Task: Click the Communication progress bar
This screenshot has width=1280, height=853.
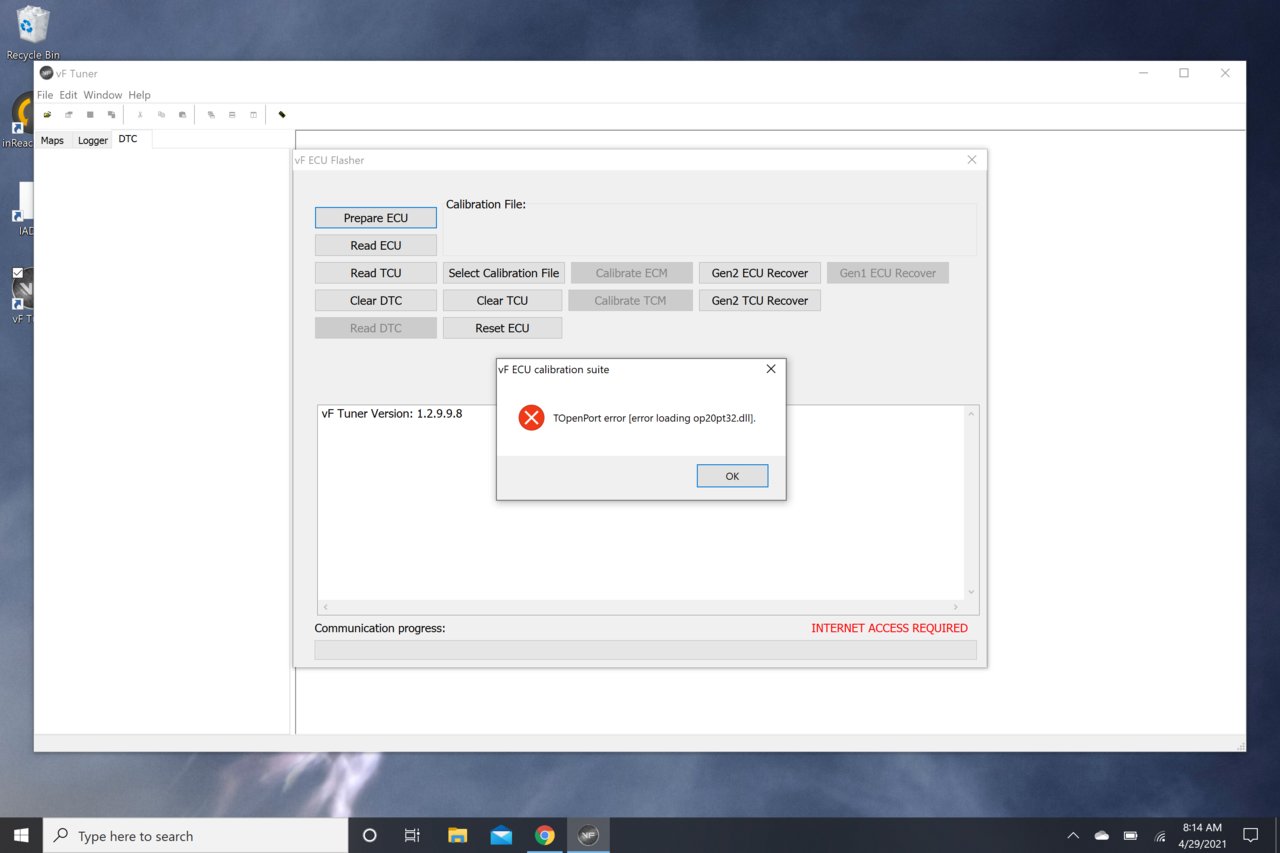Action: pyautogui.click(x=645, y=650)
